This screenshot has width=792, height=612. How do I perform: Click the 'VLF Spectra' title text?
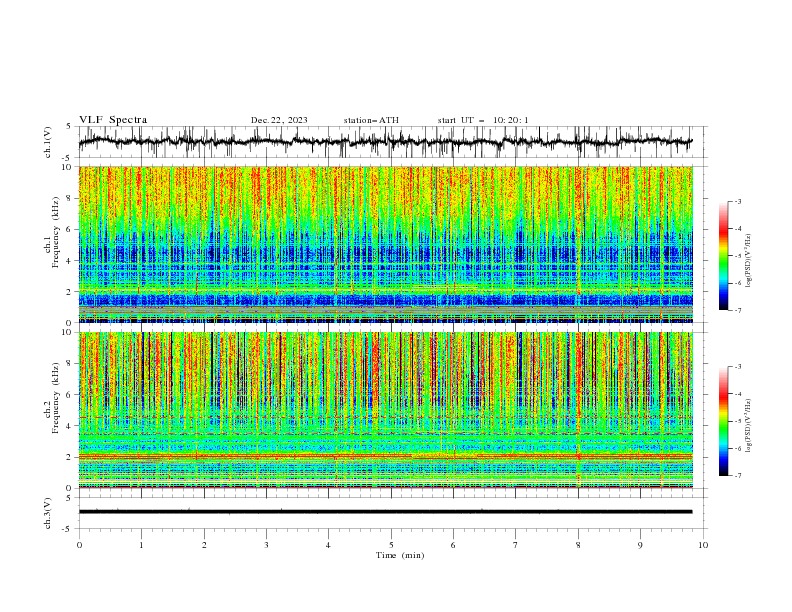click(113, 120)
